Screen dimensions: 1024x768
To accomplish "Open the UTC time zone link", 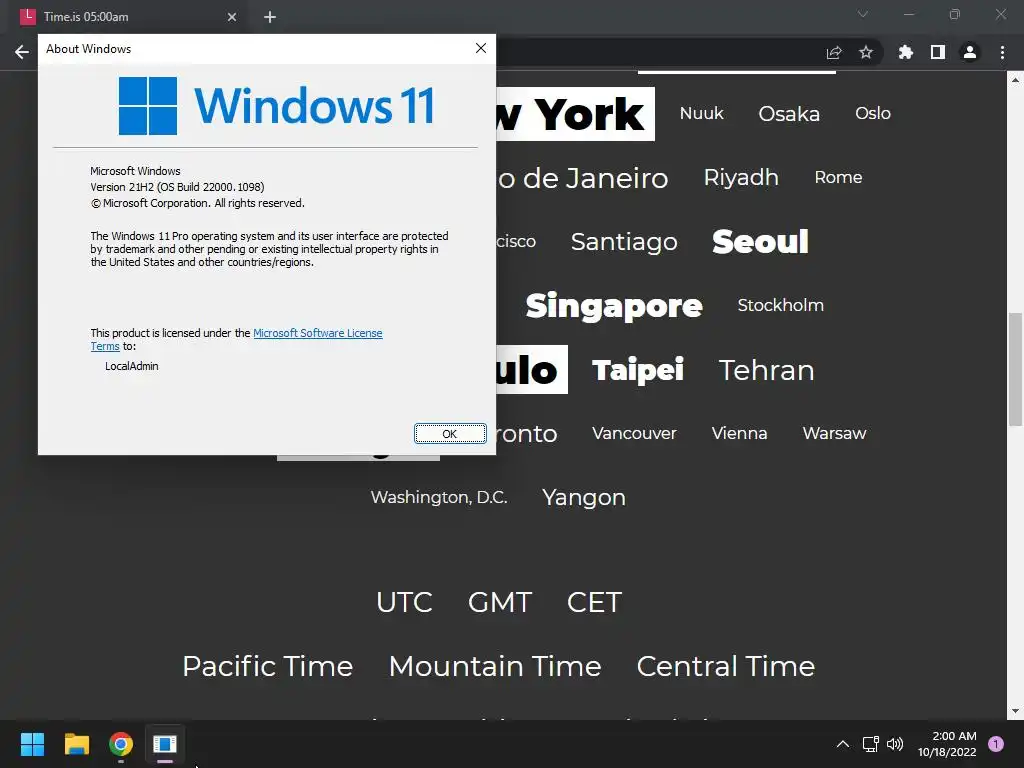I will [x=404, y=602].
